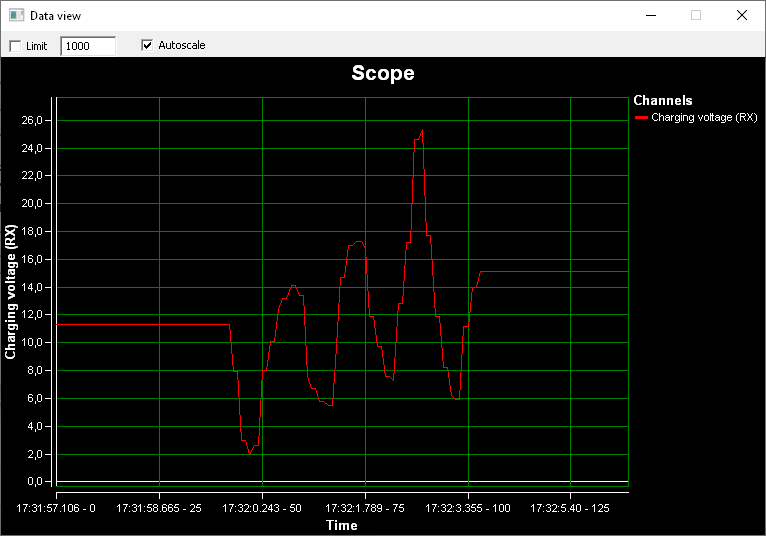Click the Charging voltage (RX) y-axis label
The image size is (766, 536).
[x=10, y=292]
